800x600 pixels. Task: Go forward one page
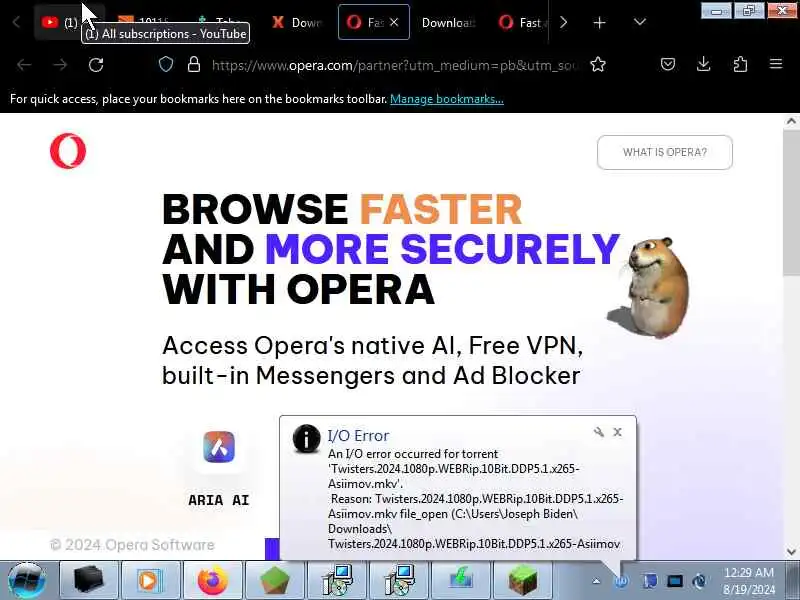(60, 65)
